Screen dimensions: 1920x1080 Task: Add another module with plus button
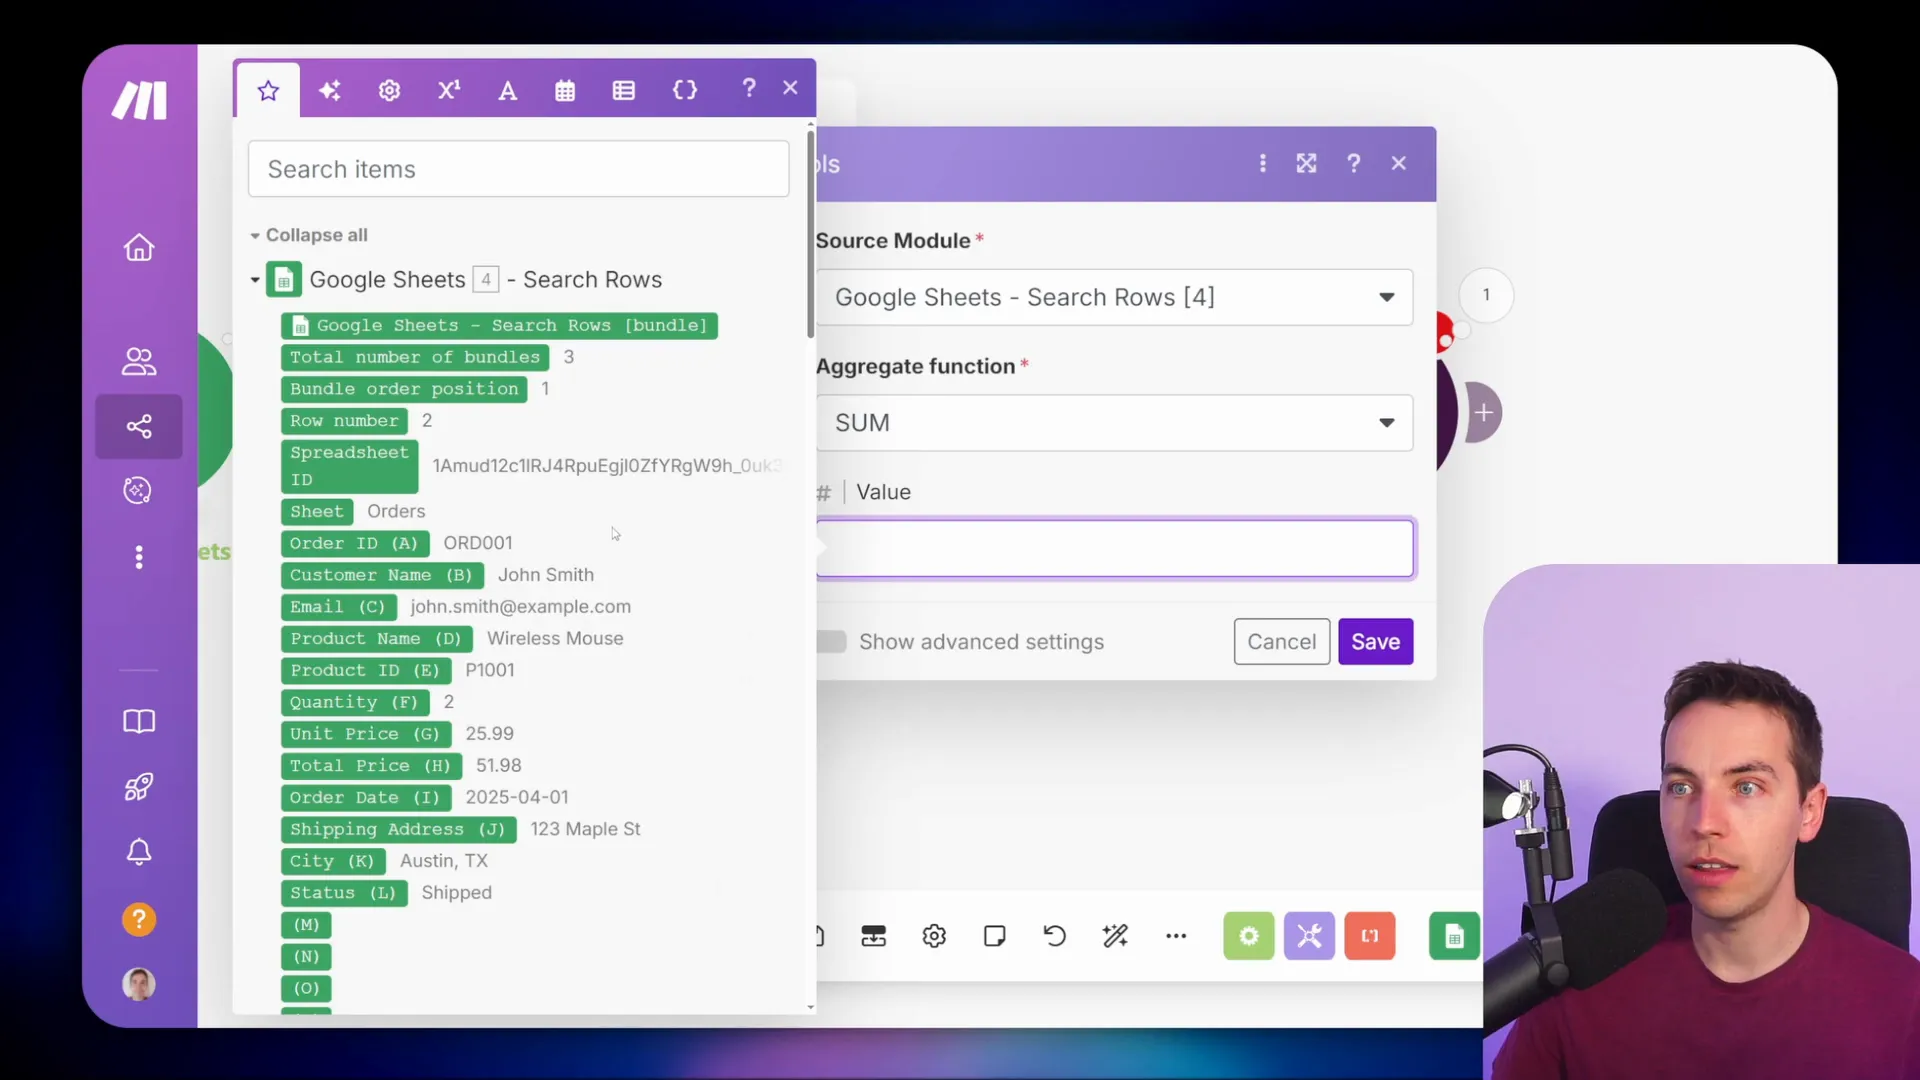point(1484,412)
